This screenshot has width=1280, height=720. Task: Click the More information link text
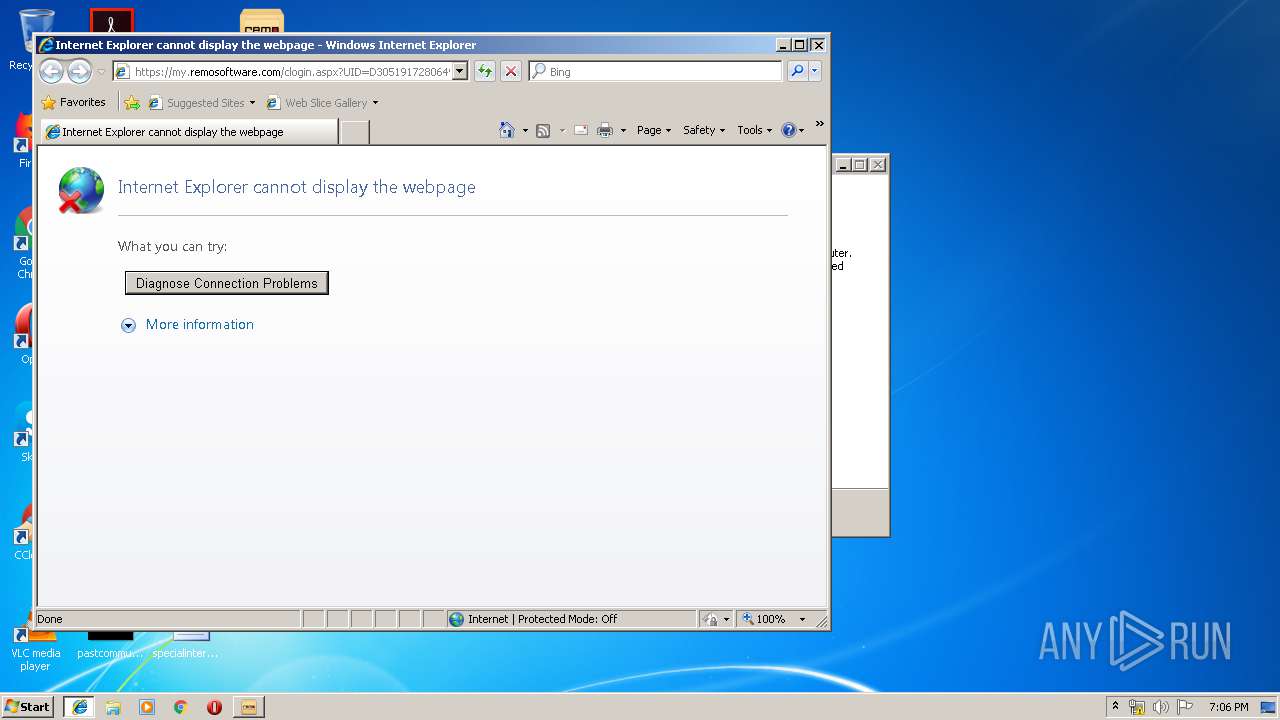200,324
